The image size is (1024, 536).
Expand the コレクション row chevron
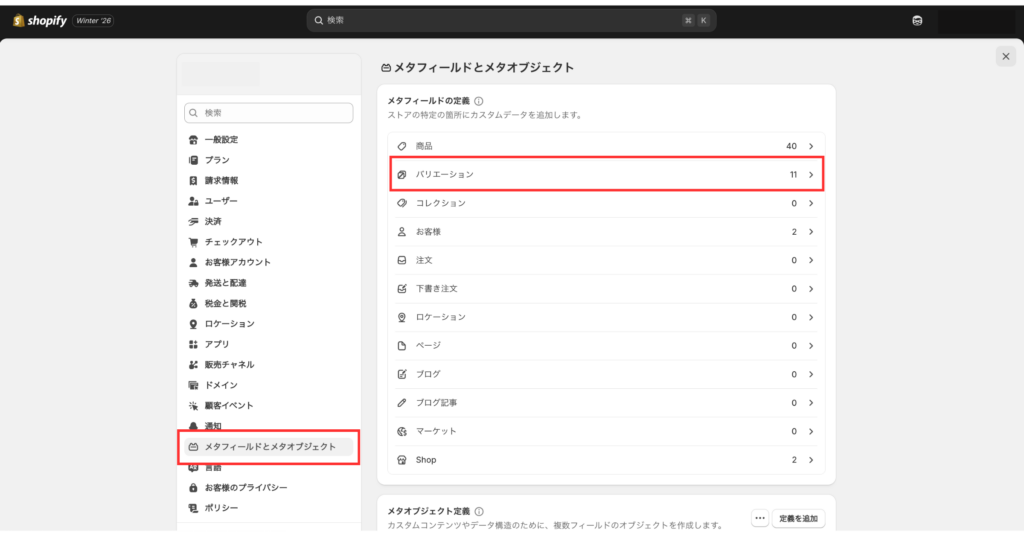pyautogui.click(x=811, y=204)
